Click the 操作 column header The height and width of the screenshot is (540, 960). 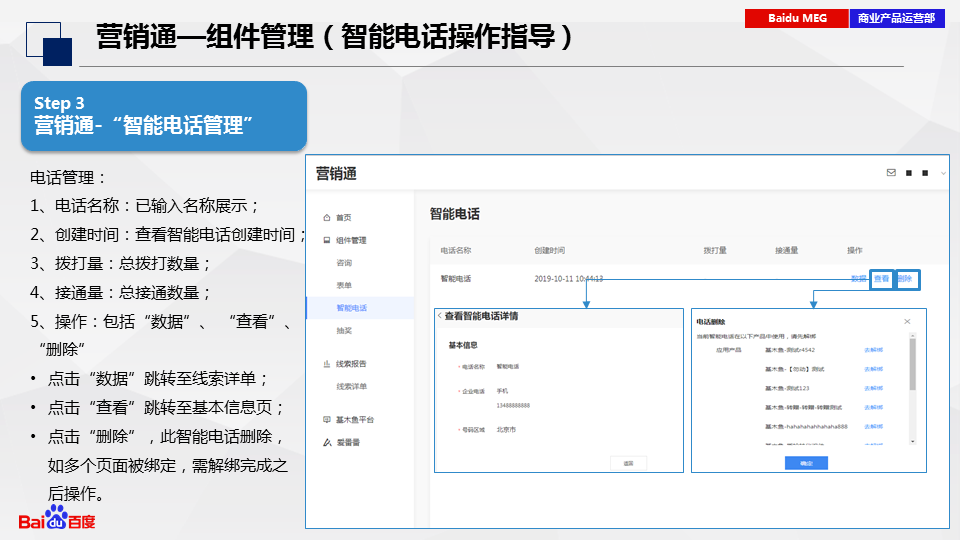(x=855, y=250)
